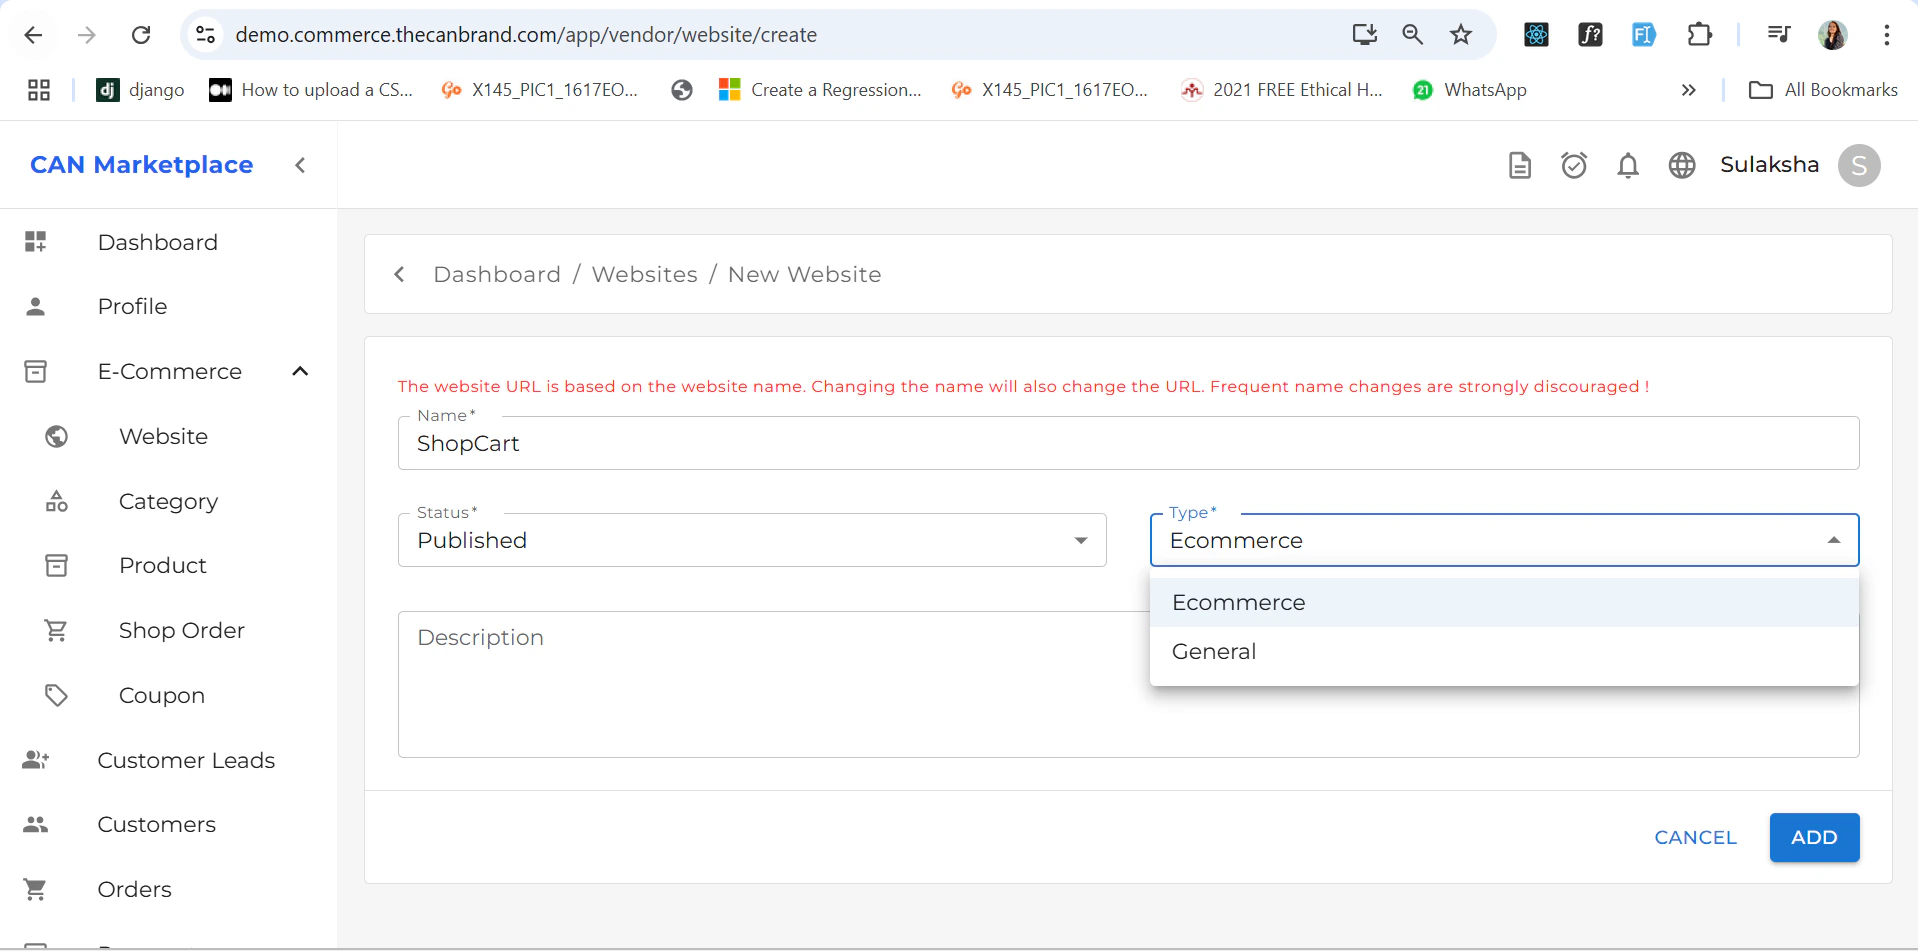
Task: Open the django bookmark
Action: tap(140, 90)
